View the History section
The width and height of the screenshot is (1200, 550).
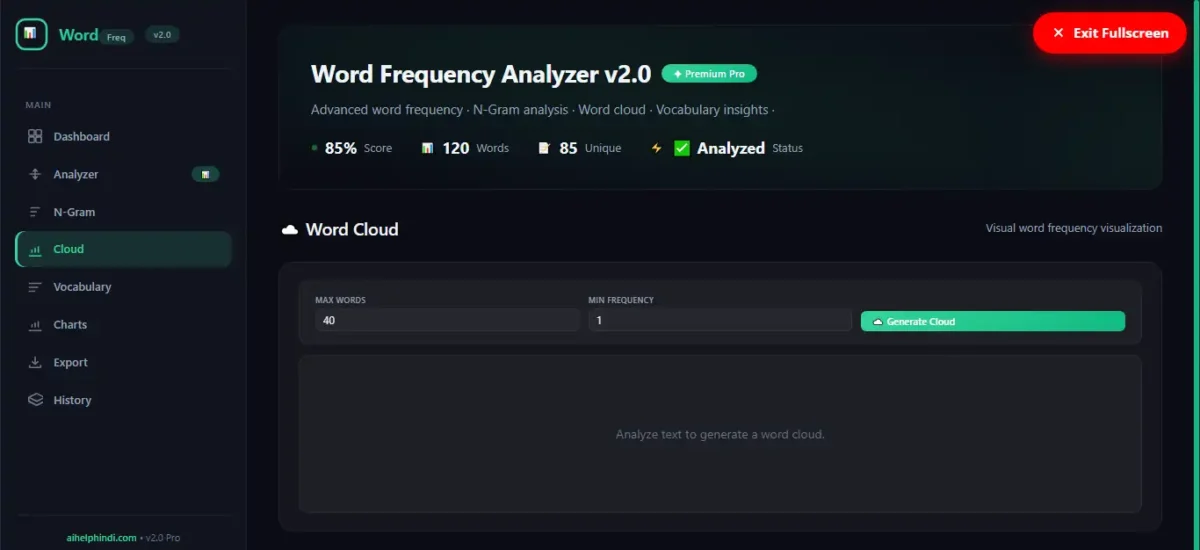(123, 400)
